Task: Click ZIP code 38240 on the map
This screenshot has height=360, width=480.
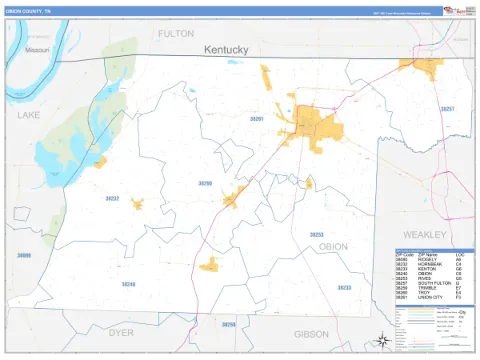Action: [128, 284]
